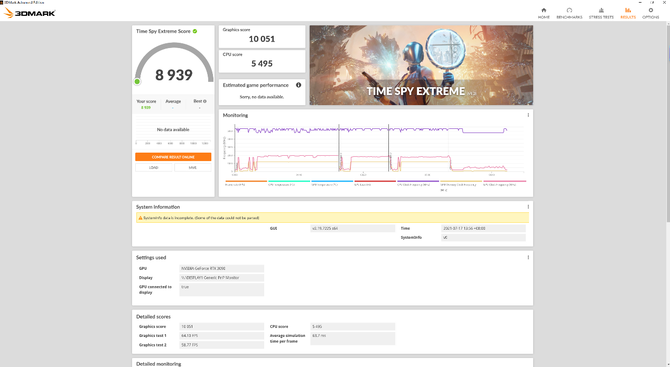Click the 3DMark logo

(x=30, y=13)
